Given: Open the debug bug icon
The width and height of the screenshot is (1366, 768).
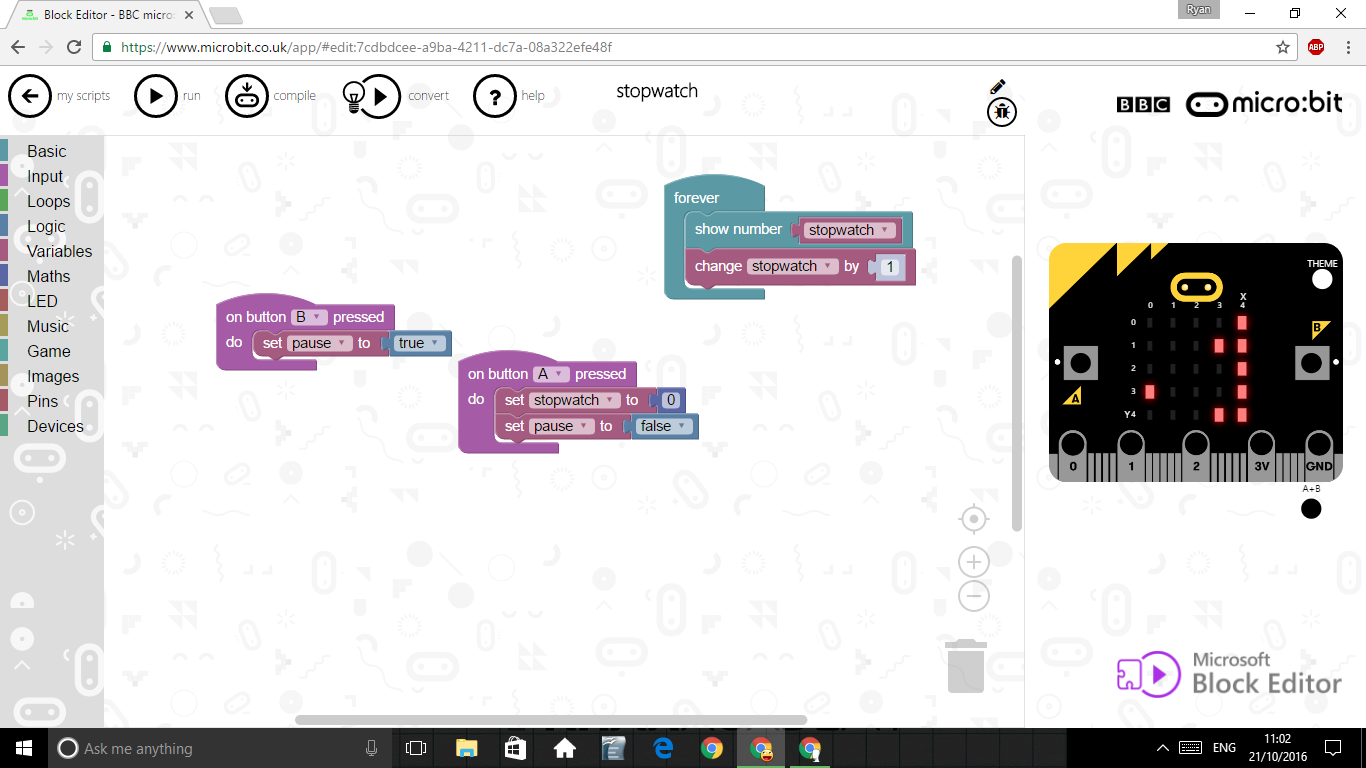Looking at the screenshot, I should 1001,112.
